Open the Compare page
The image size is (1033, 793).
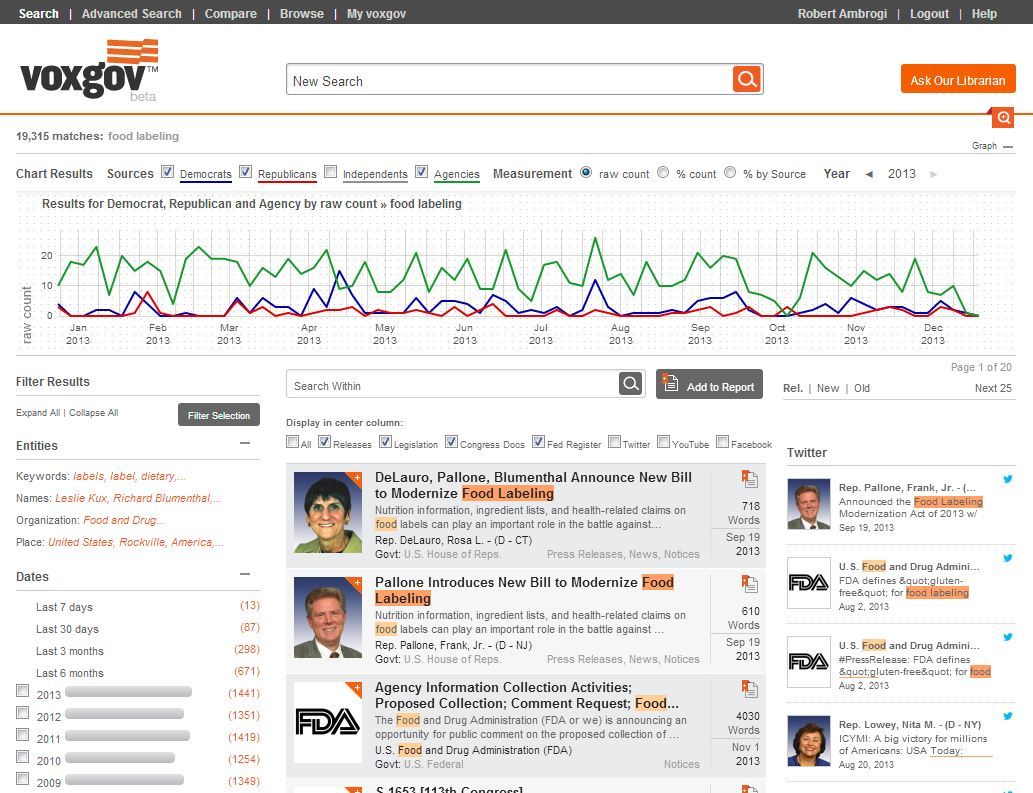point(231,13)
